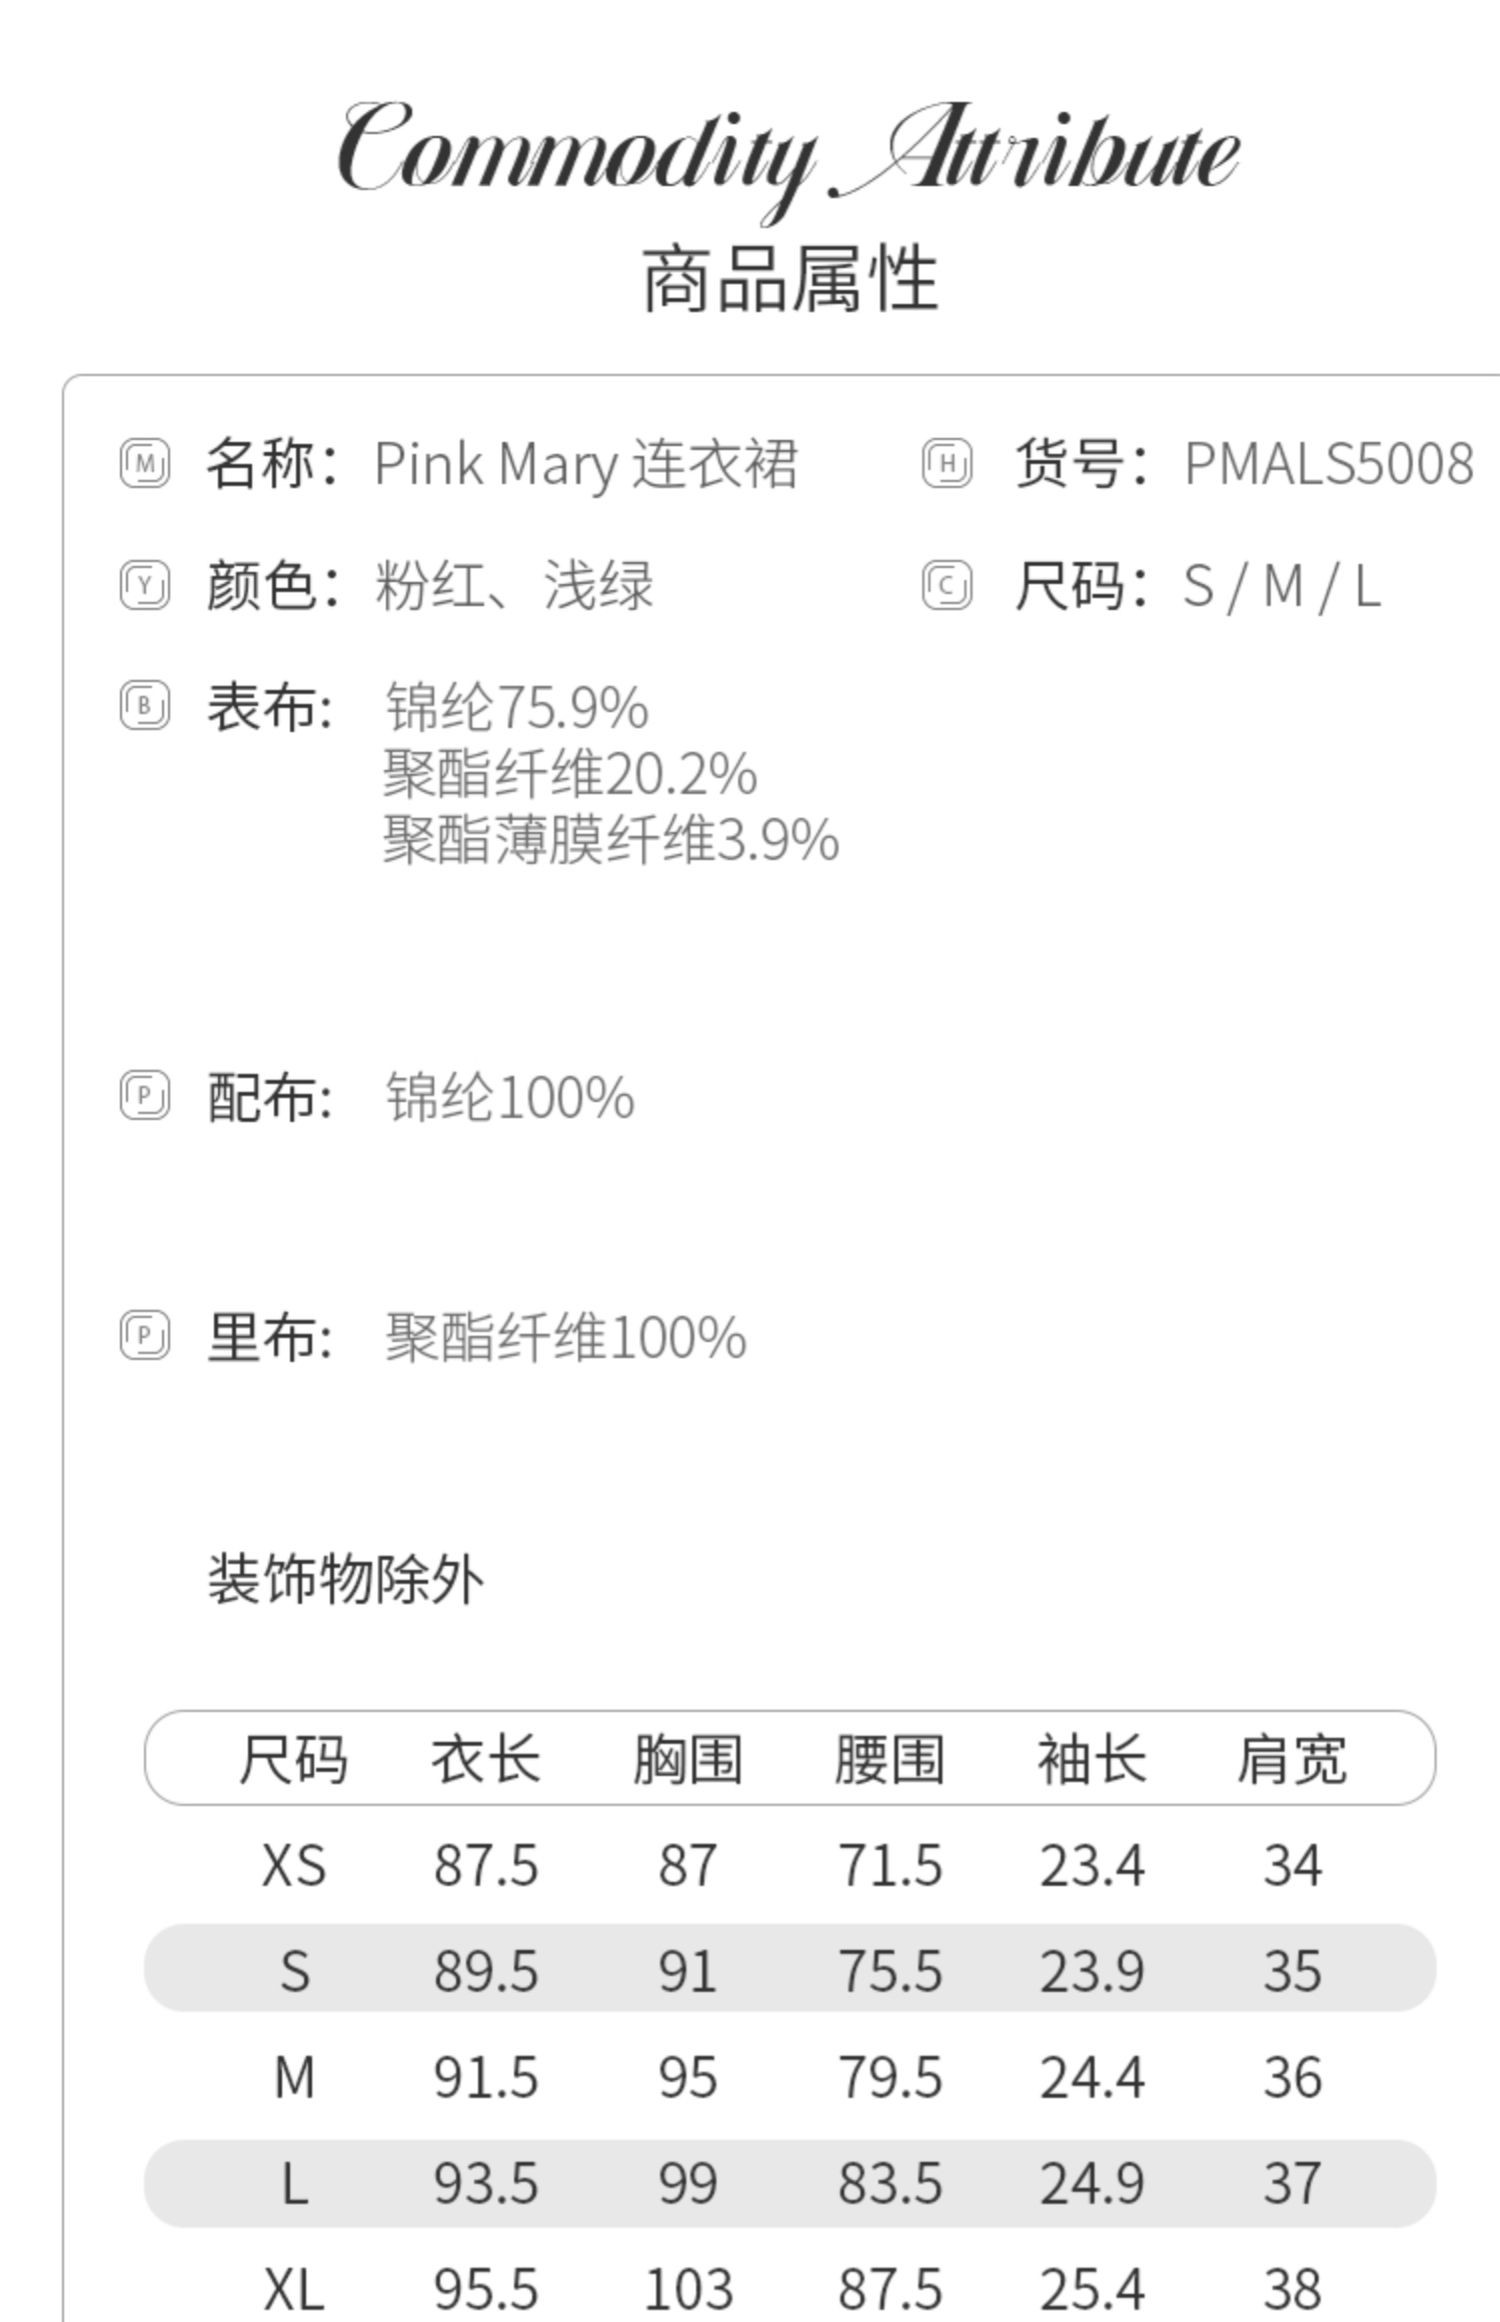Image resolution: width=1500 pixels, height=2322 pixels.
Task: Click the 袖长 column header
Action: click(1092, 1760)
